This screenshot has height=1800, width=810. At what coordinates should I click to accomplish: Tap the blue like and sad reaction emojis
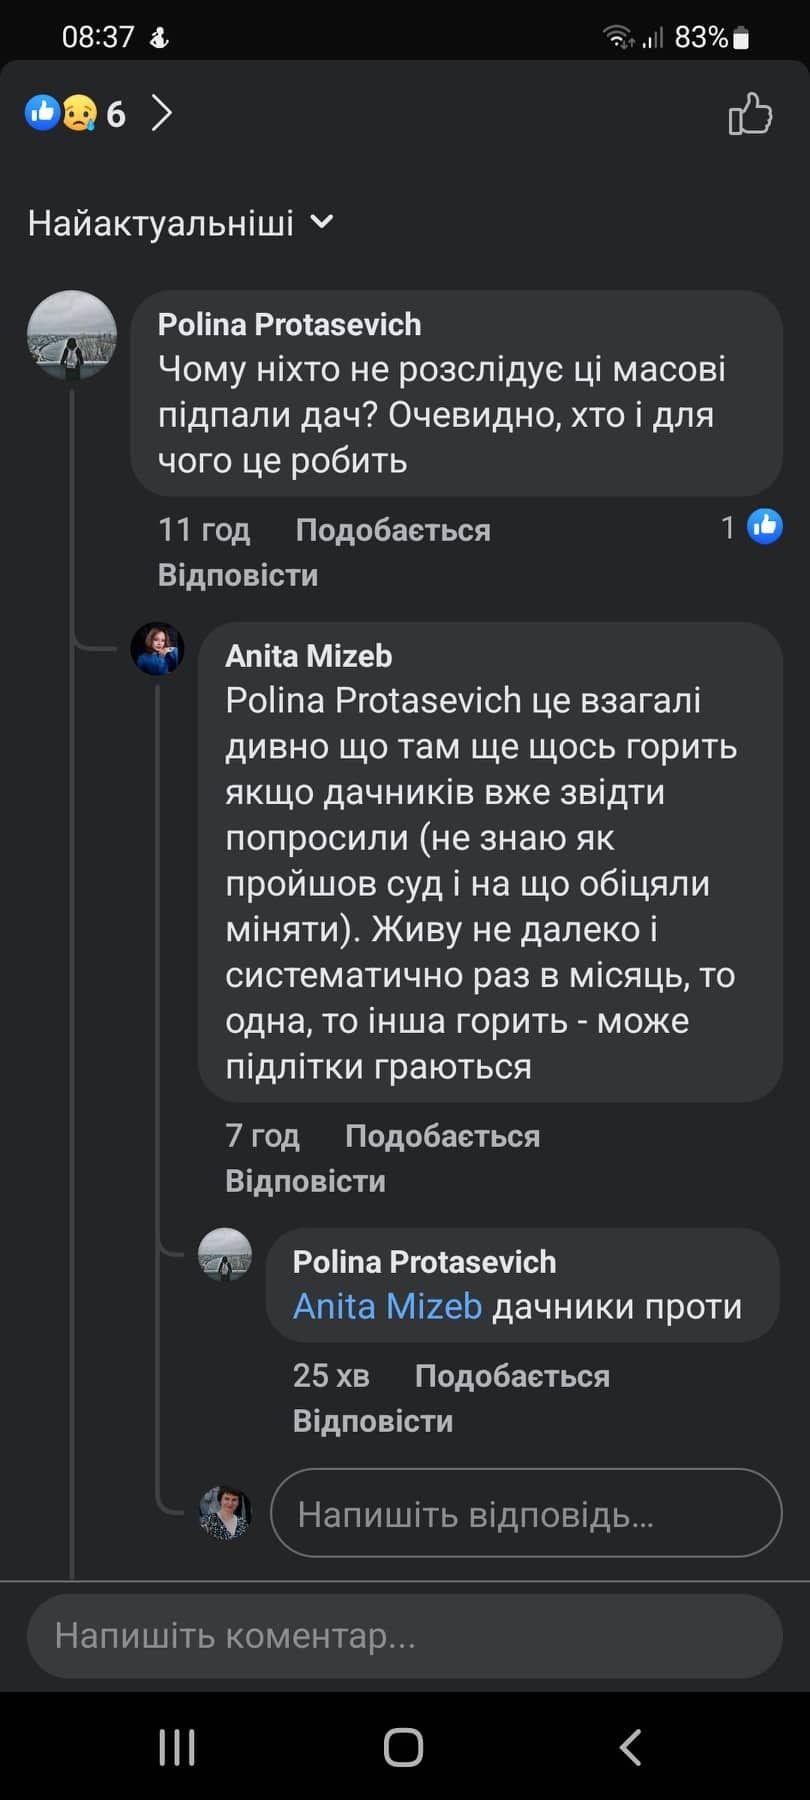(61, 113)
